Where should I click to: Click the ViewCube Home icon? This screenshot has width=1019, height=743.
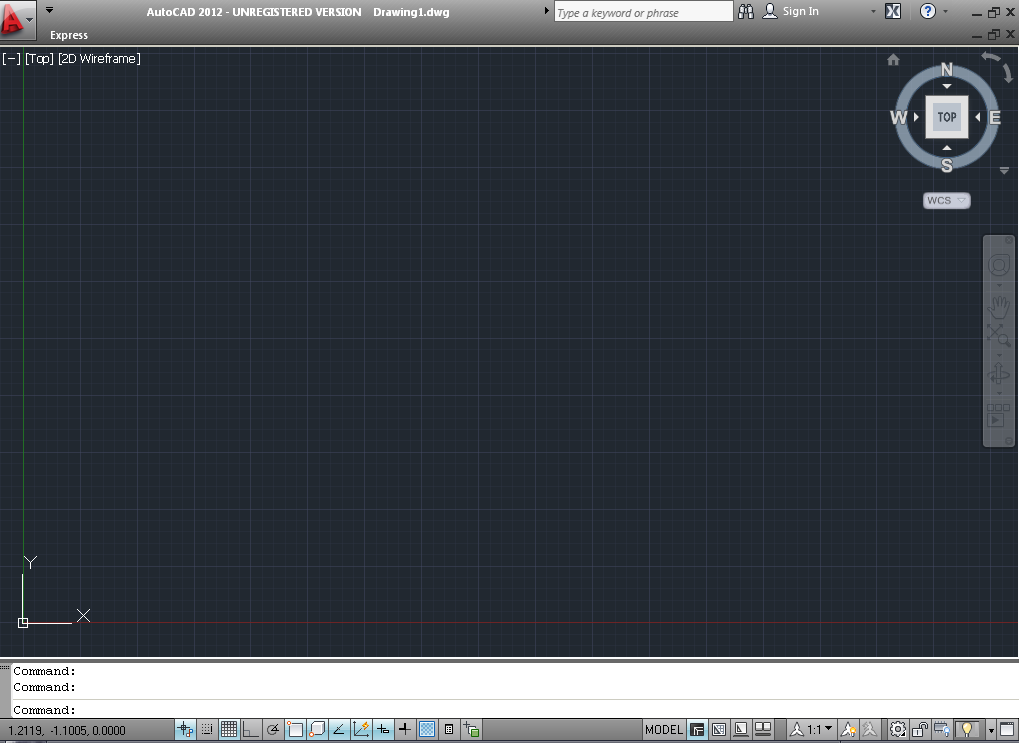coord(894,60)
